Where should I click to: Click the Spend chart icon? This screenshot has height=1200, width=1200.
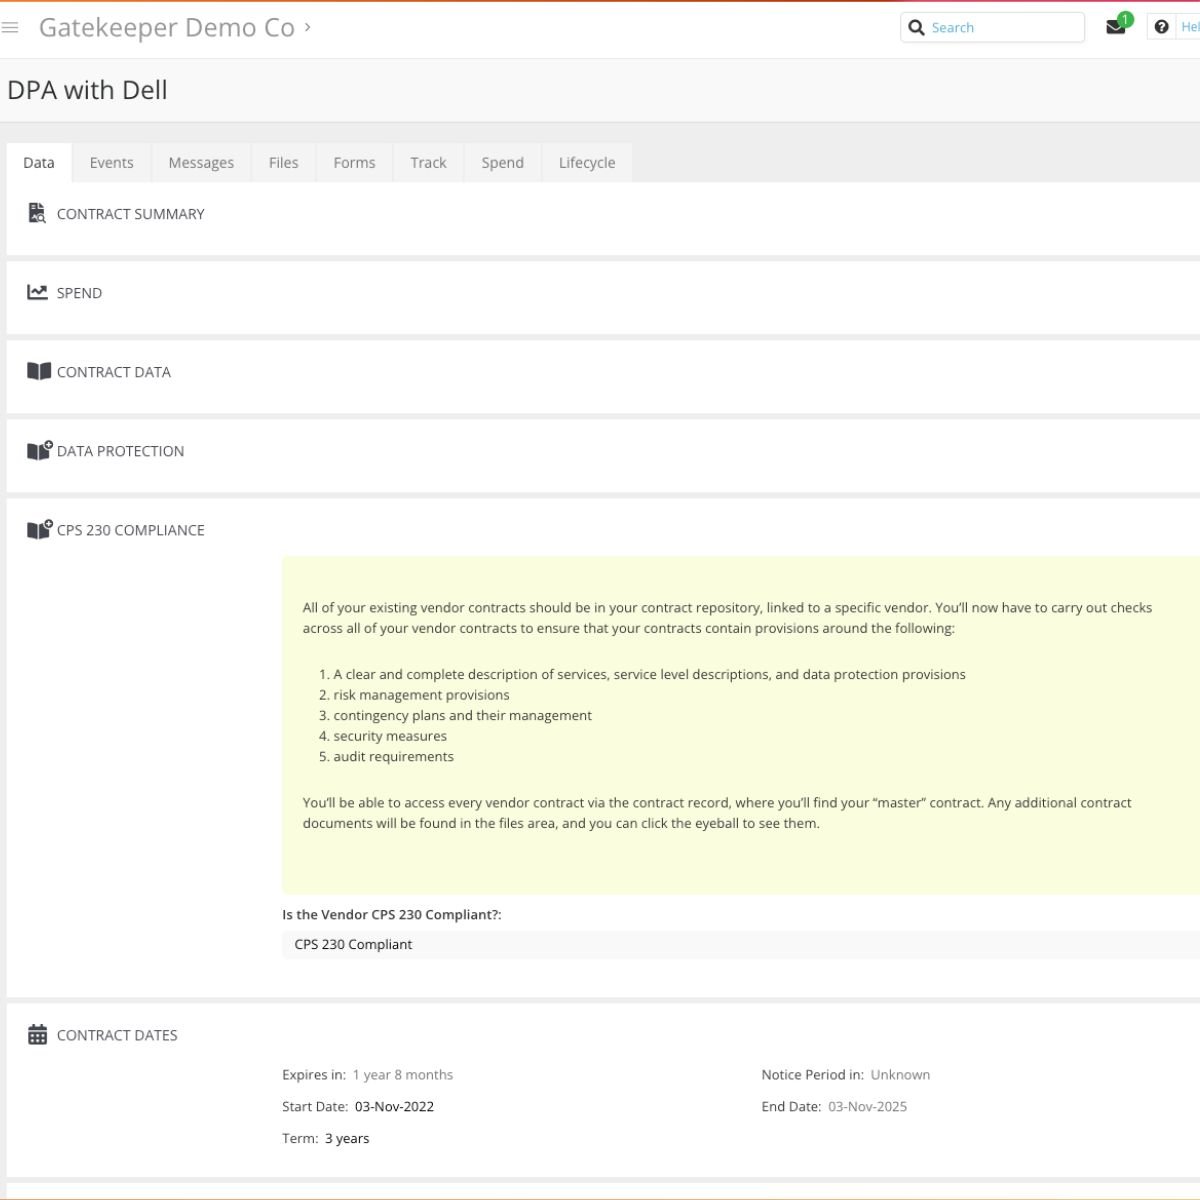point(37,292)
